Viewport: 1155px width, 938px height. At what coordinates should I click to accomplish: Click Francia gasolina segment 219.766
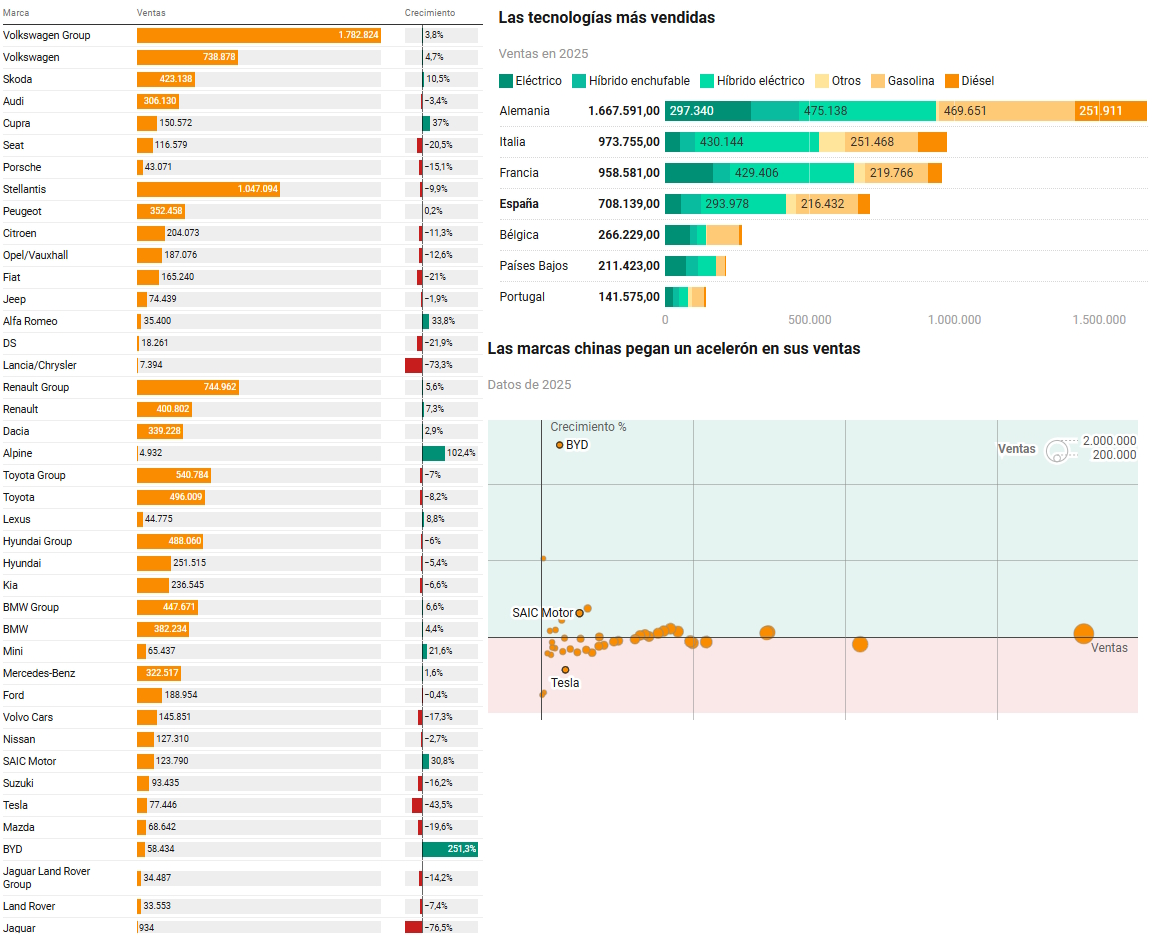click(x=896, y=173)
